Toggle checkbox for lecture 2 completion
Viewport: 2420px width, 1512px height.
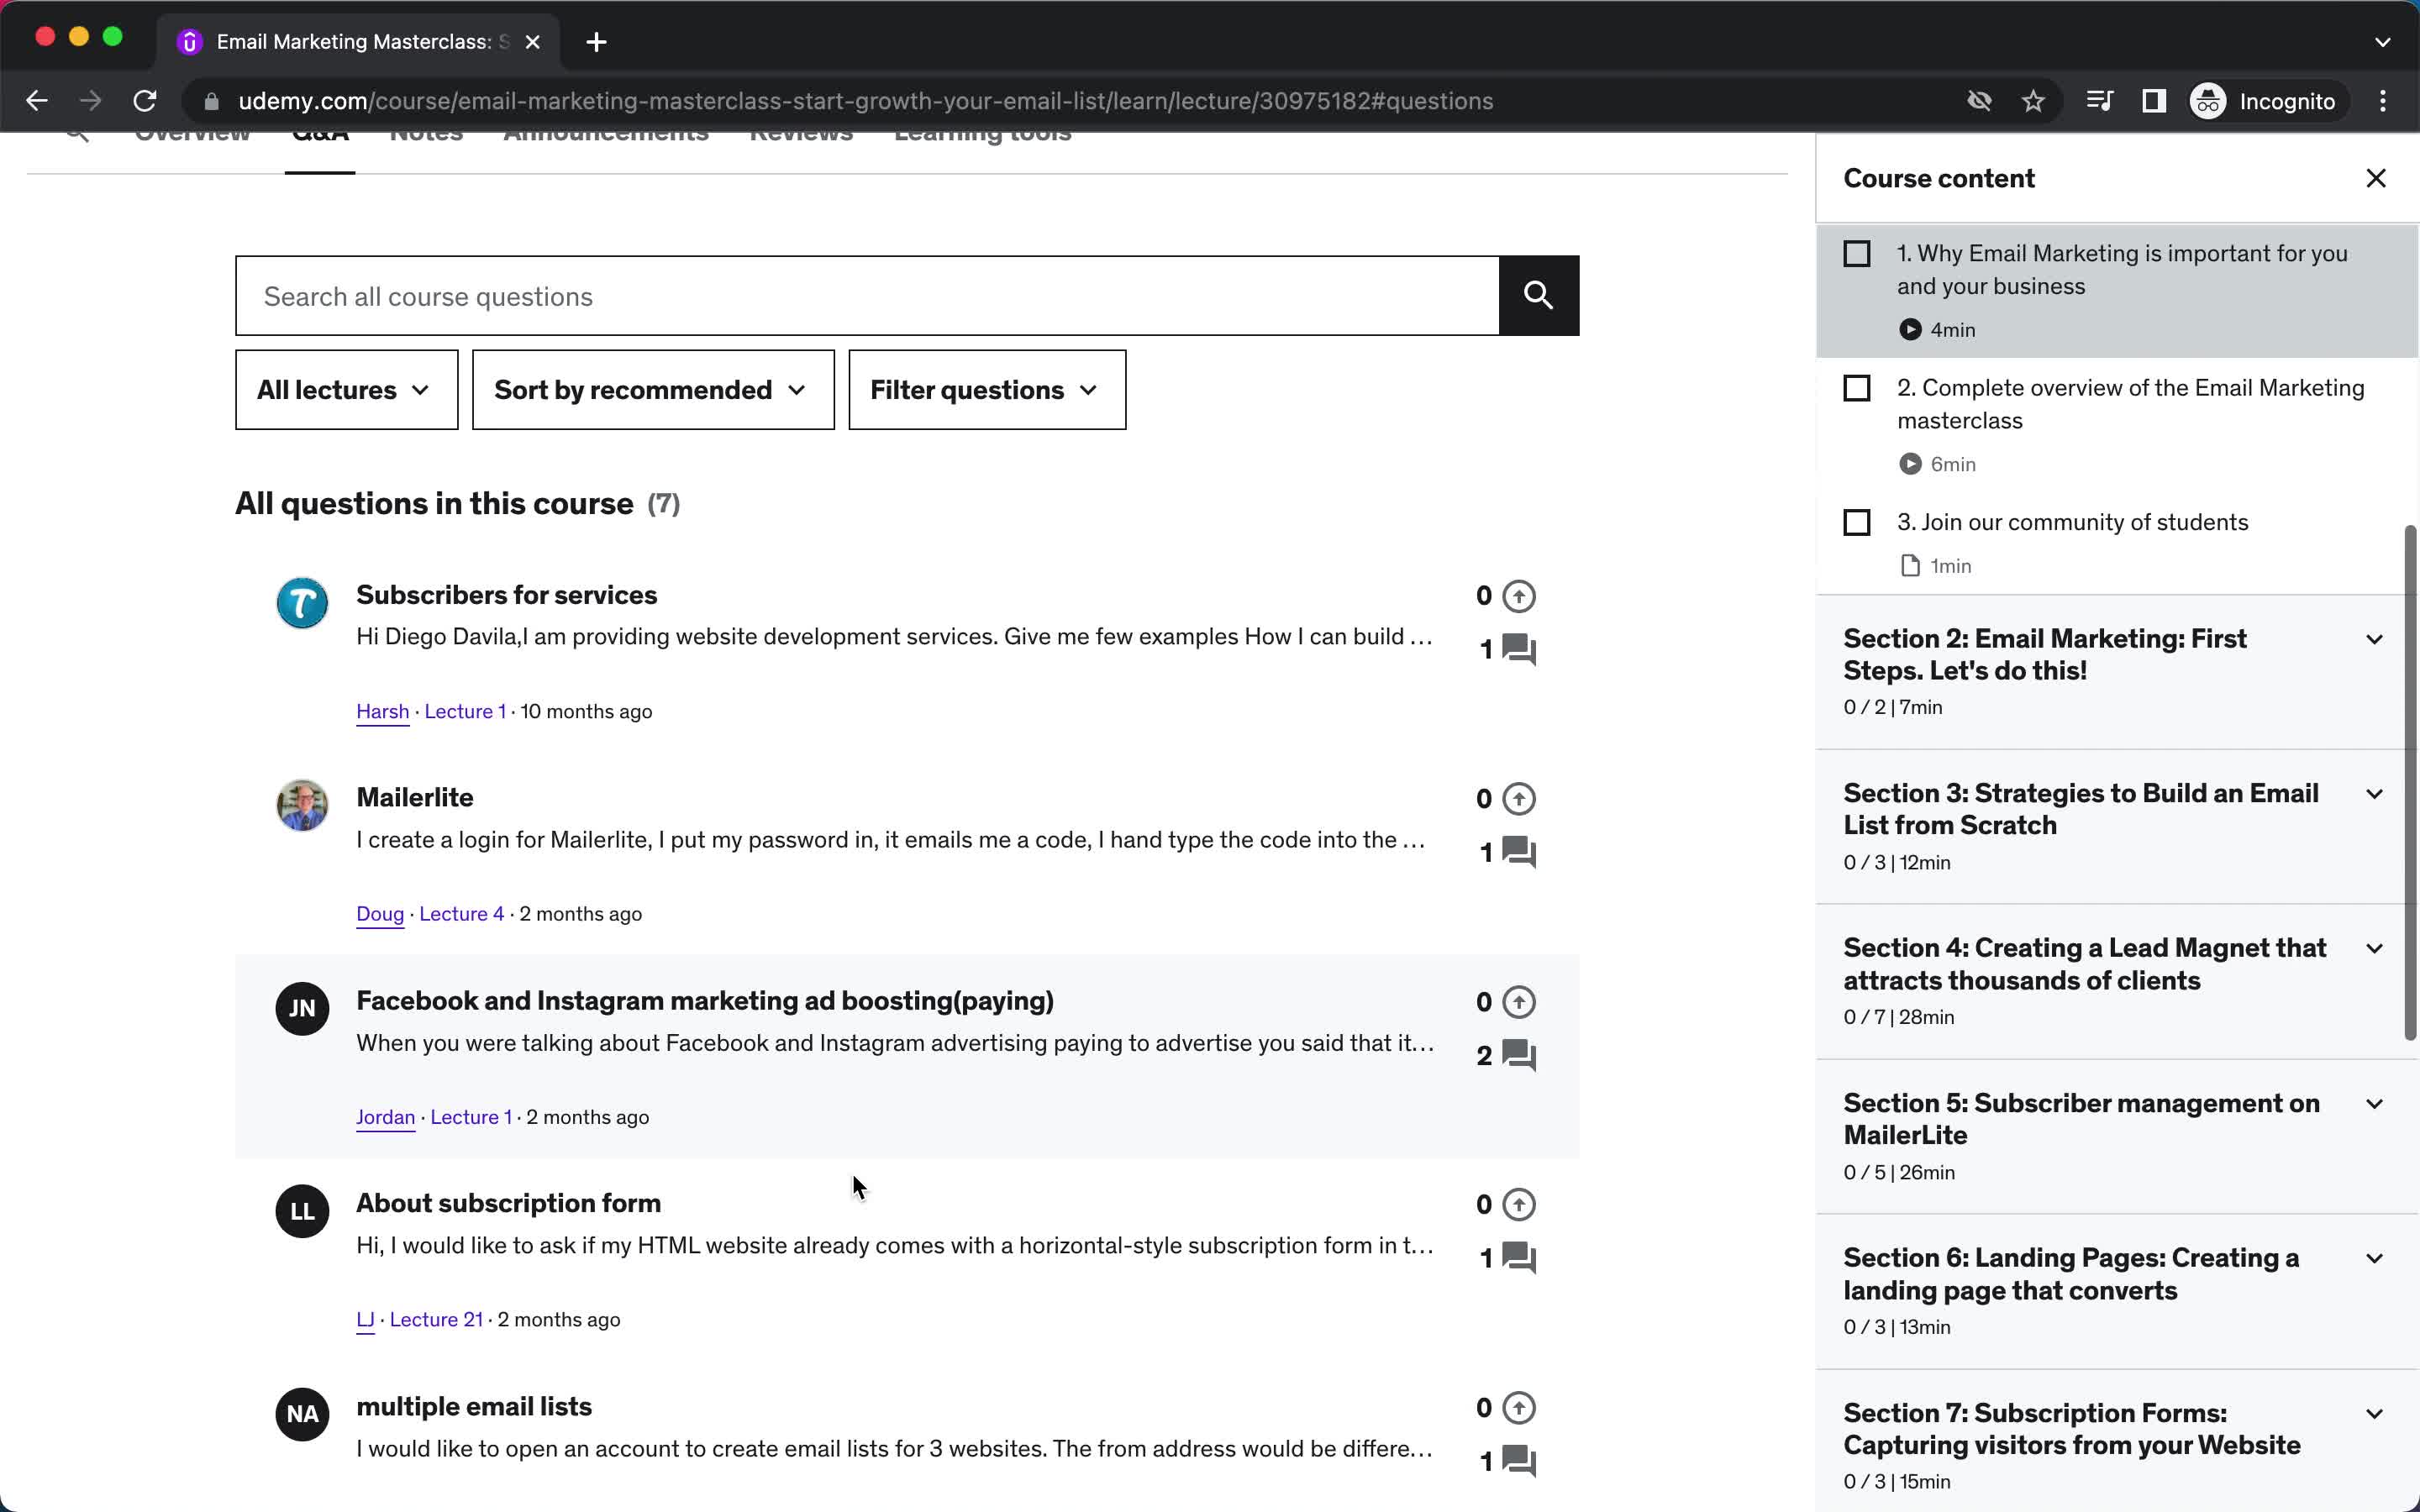(x=1857, y=386)
